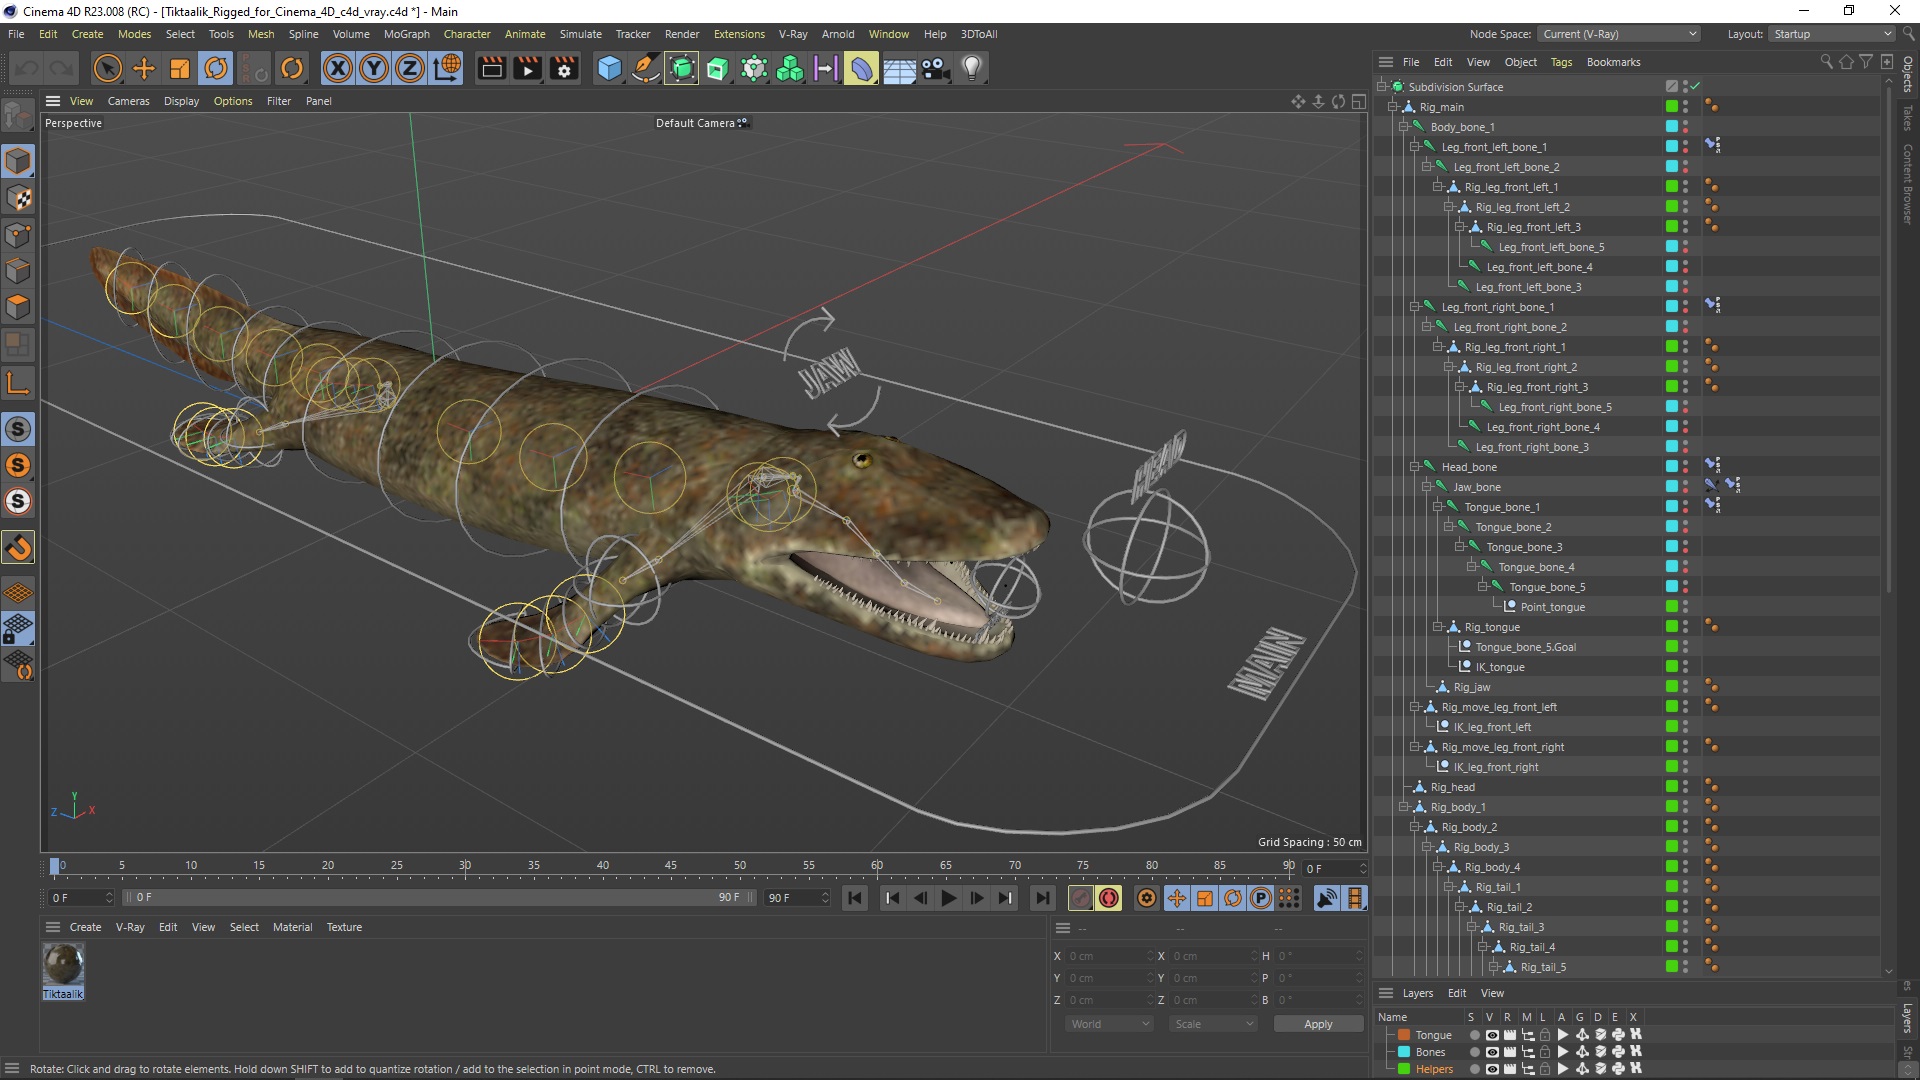Click the timeline range preview slider bar
Viewport: 1920px width, 1080px height.
[438, 898]
